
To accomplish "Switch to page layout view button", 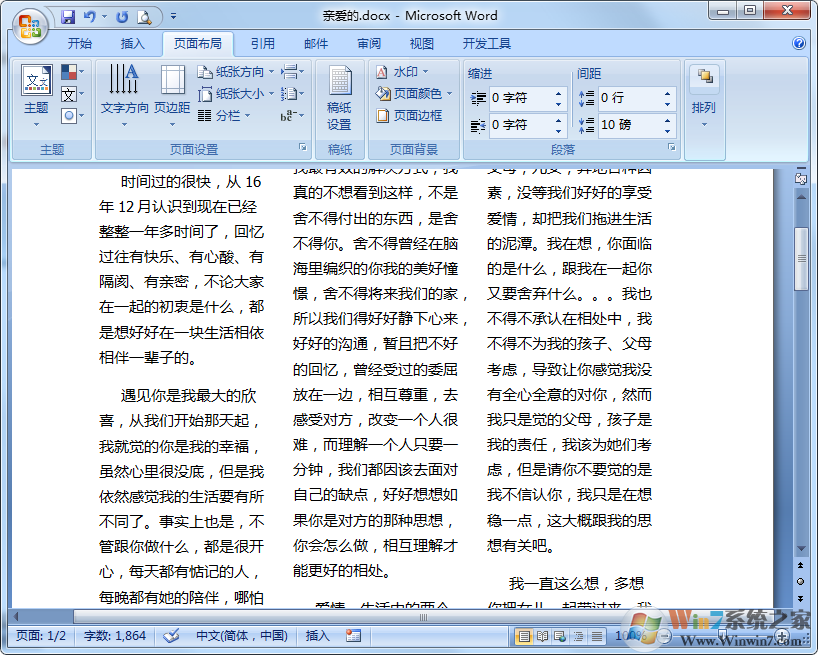I will [523, 636].
